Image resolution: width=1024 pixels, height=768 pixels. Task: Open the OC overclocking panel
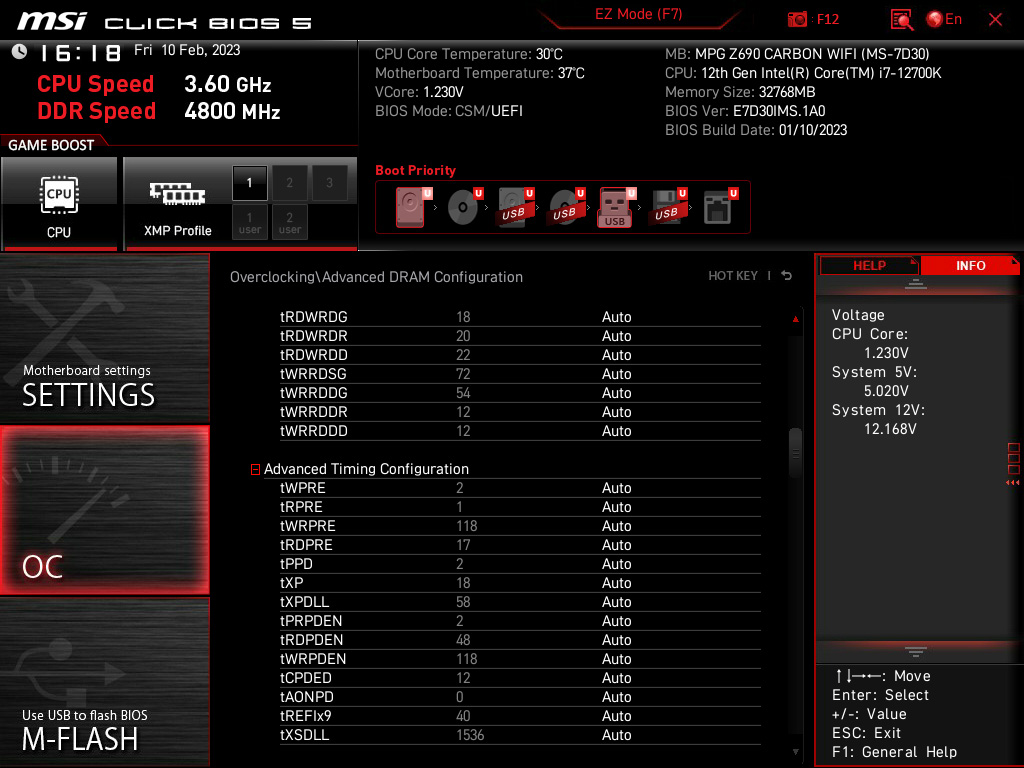104,511
